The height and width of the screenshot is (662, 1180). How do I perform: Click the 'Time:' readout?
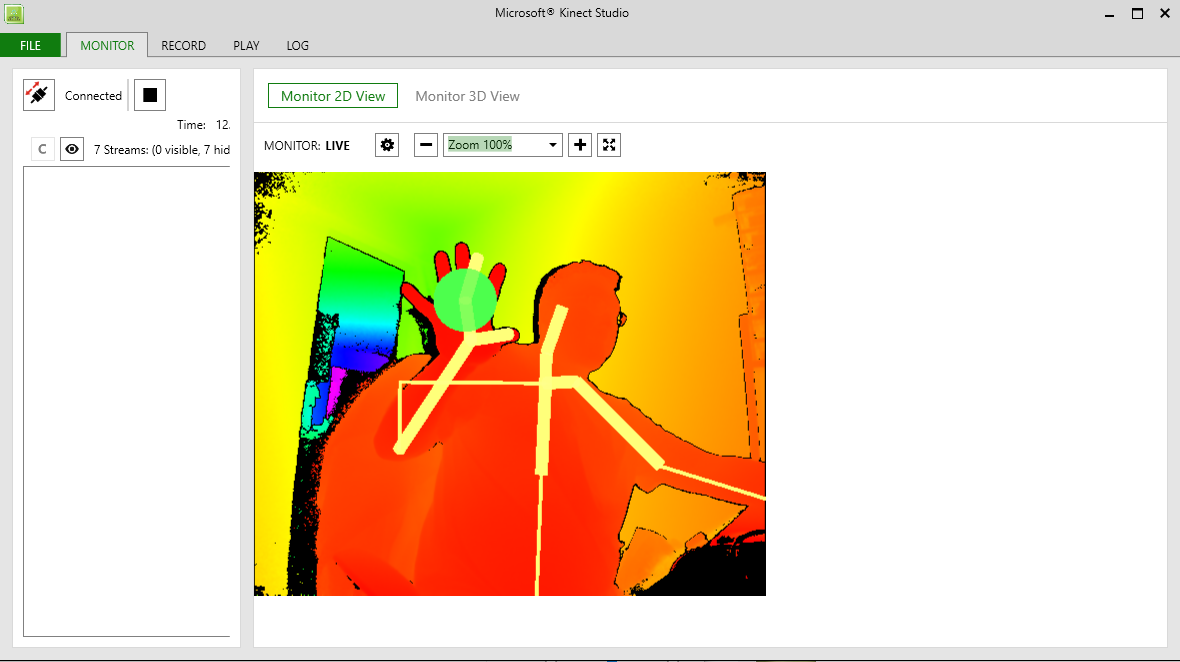(203, 125)
